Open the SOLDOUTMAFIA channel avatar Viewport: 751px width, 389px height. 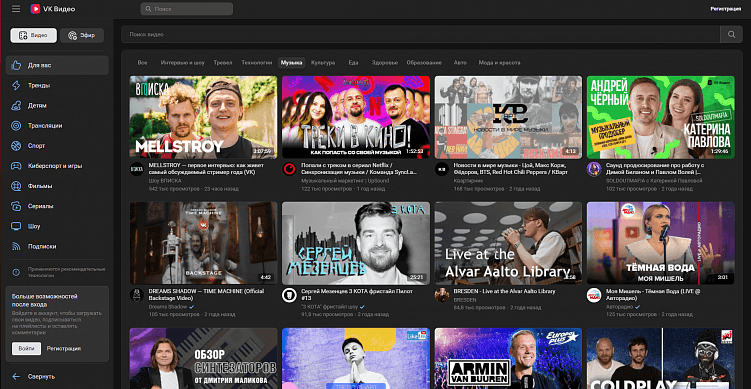click(x=594, y=169)
